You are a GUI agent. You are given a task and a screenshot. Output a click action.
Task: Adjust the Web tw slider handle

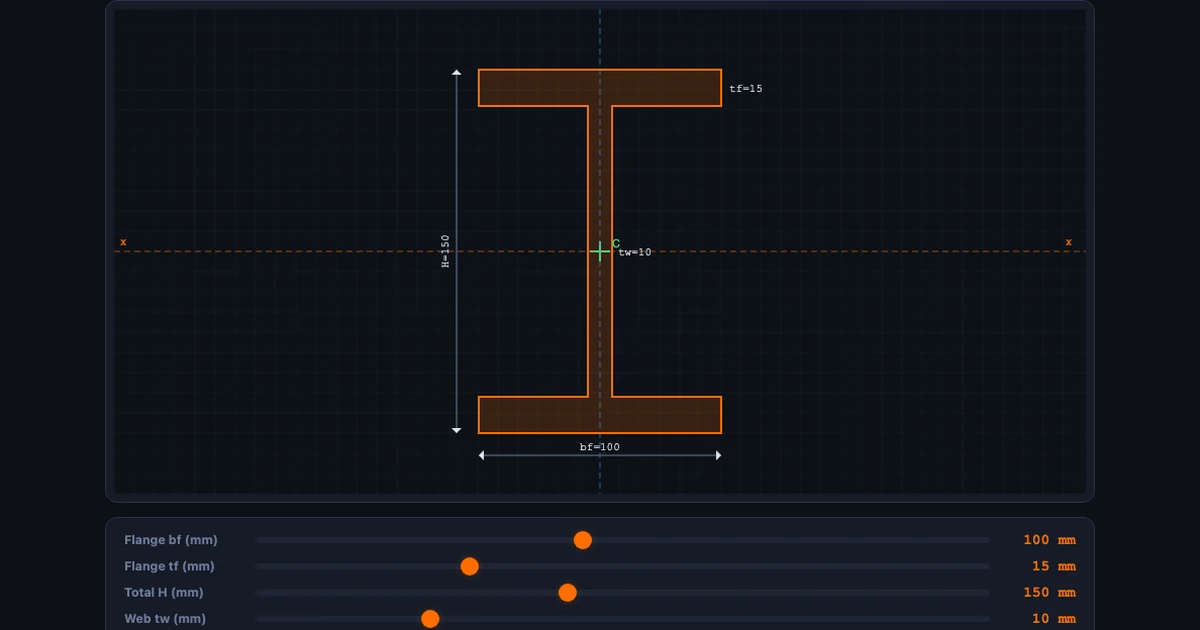click(430, 619)
